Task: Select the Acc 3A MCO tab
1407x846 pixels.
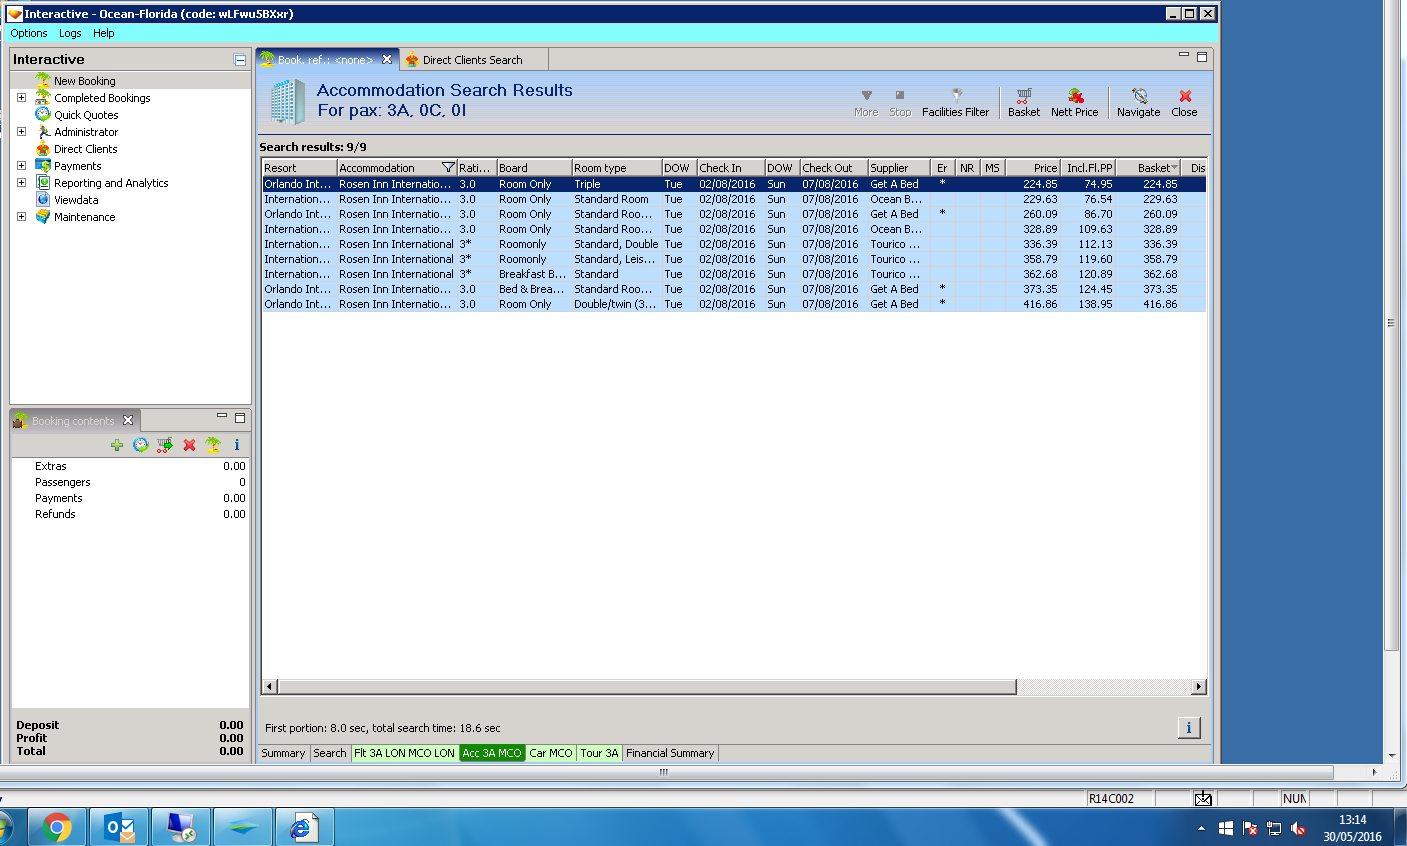Action: [x=492, y=753]
